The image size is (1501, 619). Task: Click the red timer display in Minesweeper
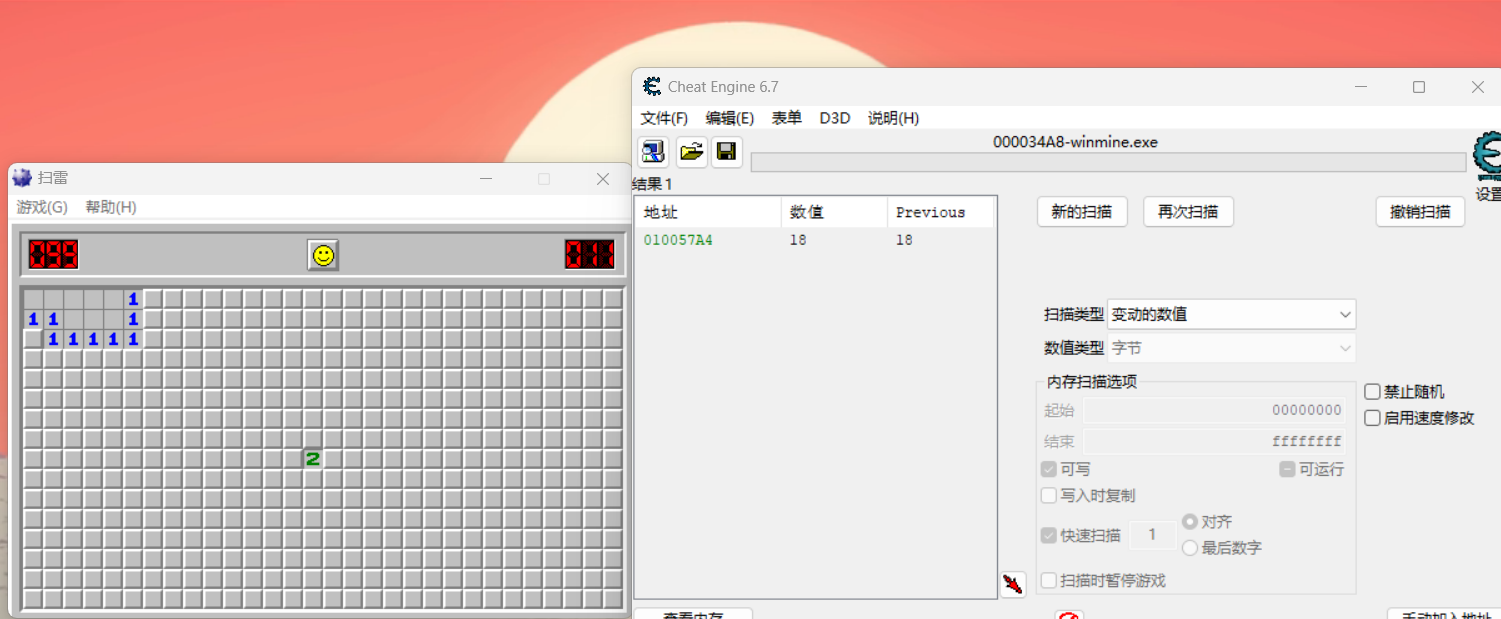590,254
